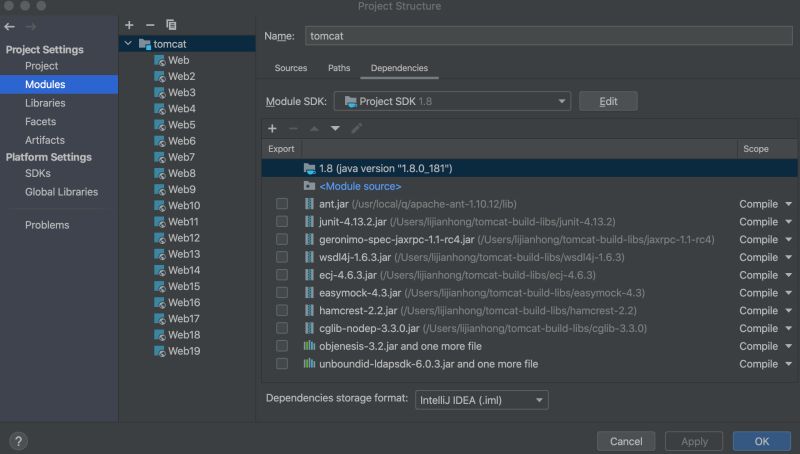Screen dimensions: 800x454
Task: Open Dependencies storage format dropdown
Action: click(482, 400)
